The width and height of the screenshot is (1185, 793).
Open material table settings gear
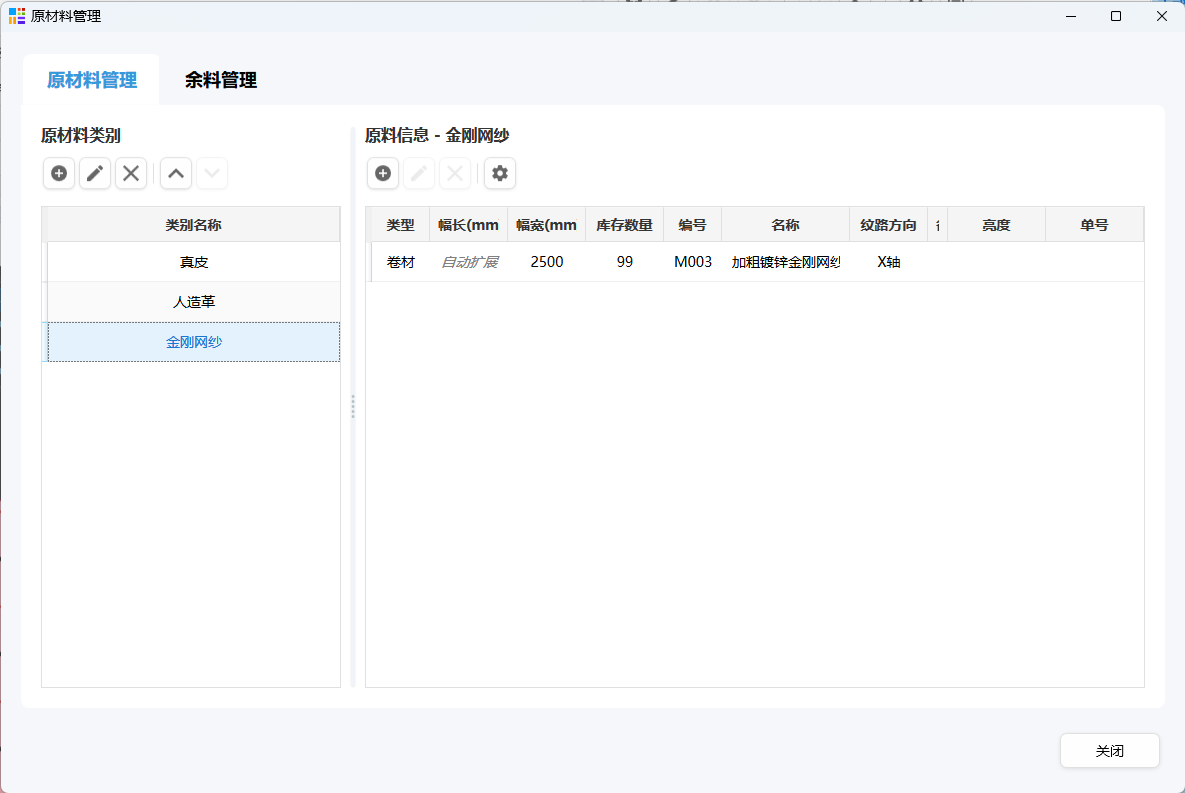500,174
